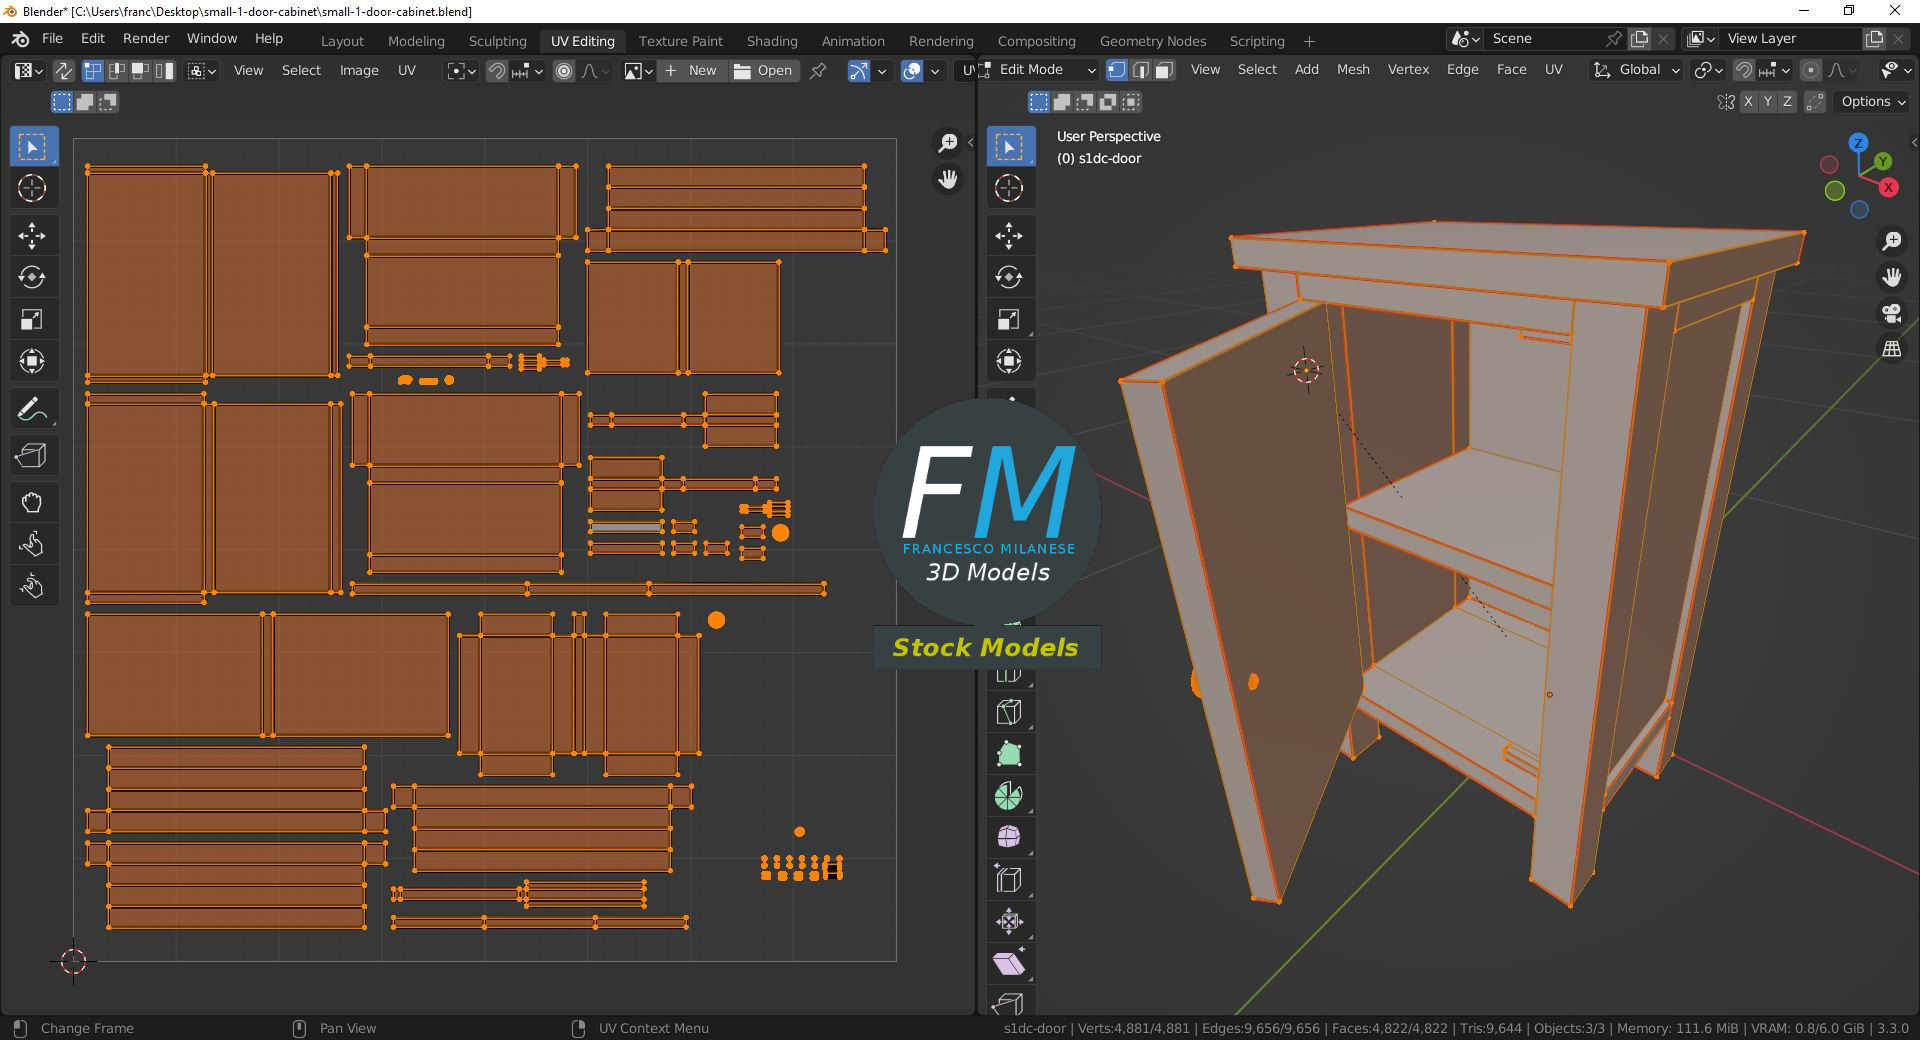Click the UV editor pan hand icon

tap(947, 179)
